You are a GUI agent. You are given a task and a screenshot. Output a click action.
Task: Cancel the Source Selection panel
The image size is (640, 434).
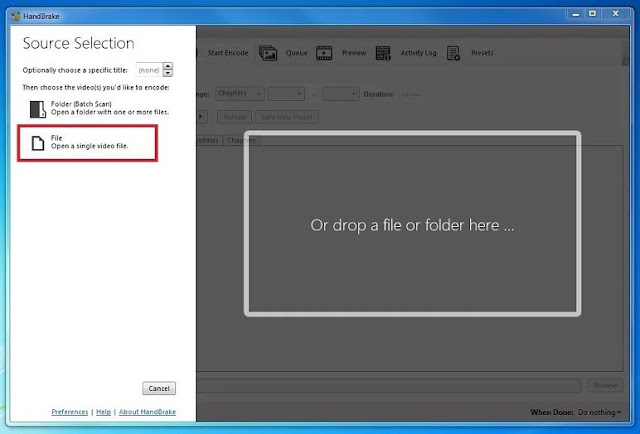click(159, 388)
